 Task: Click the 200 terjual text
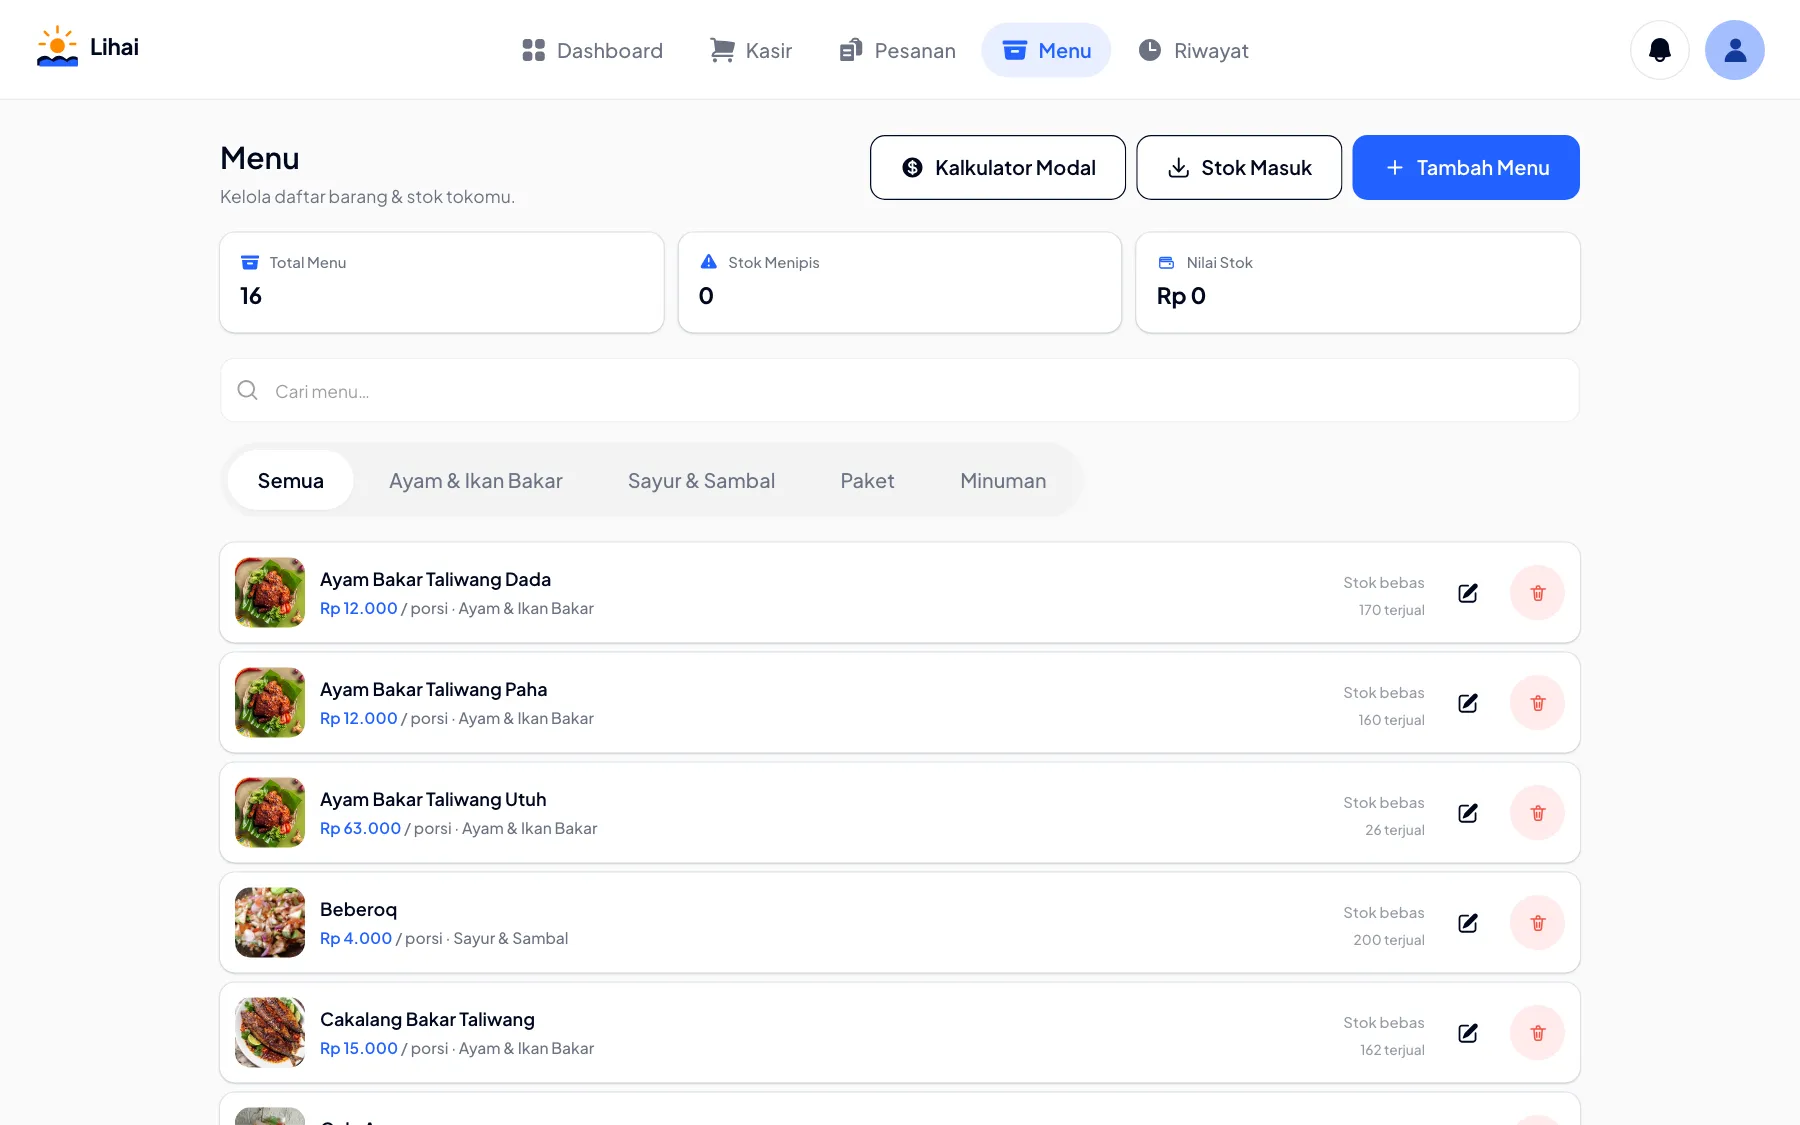tap(1389, 940)
